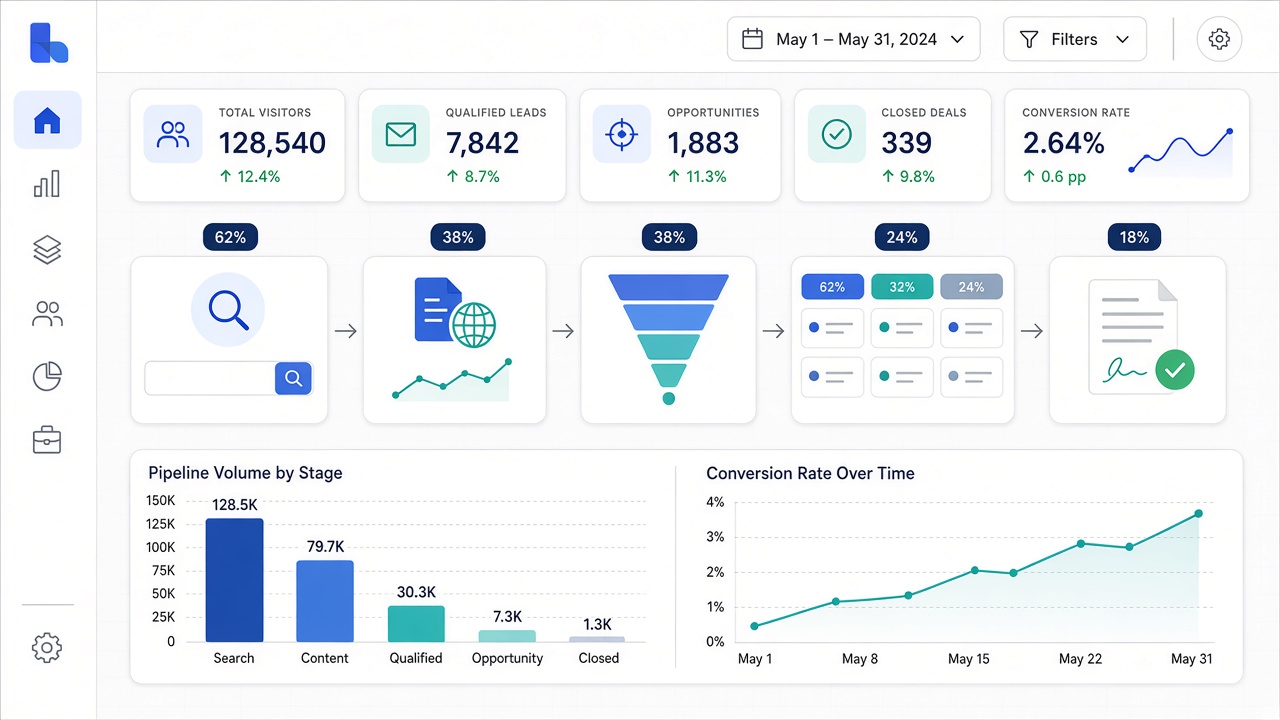Click the "Pipeline Volume by Stage" chart title
This screenshot has height=720, width=1280.
(245, 473)
